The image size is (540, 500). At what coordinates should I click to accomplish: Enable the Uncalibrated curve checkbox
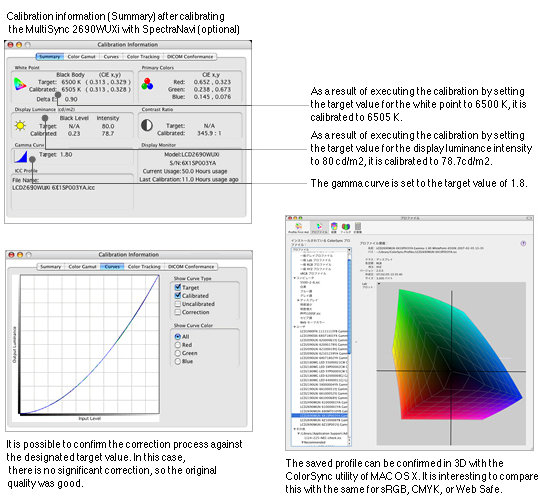click(178, 304)
